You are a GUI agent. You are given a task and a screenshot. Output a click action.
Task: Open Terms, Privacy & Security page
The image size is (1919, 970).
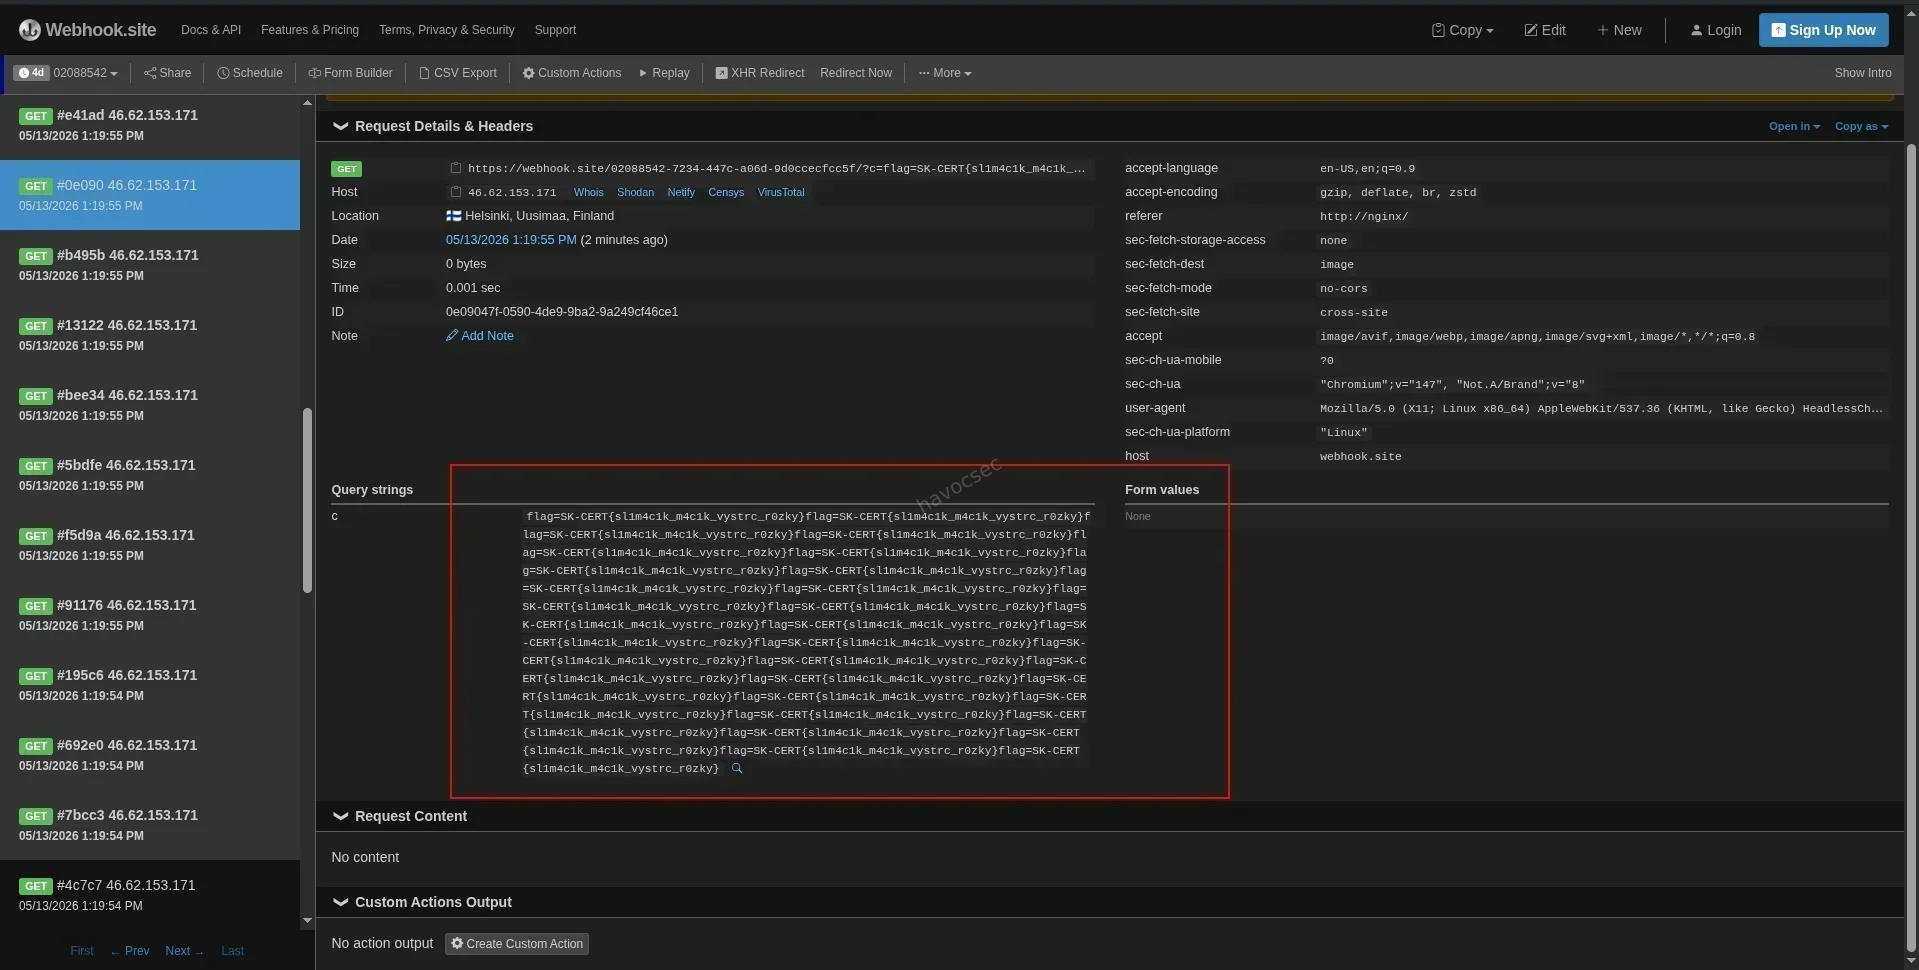tap(447, 30)
